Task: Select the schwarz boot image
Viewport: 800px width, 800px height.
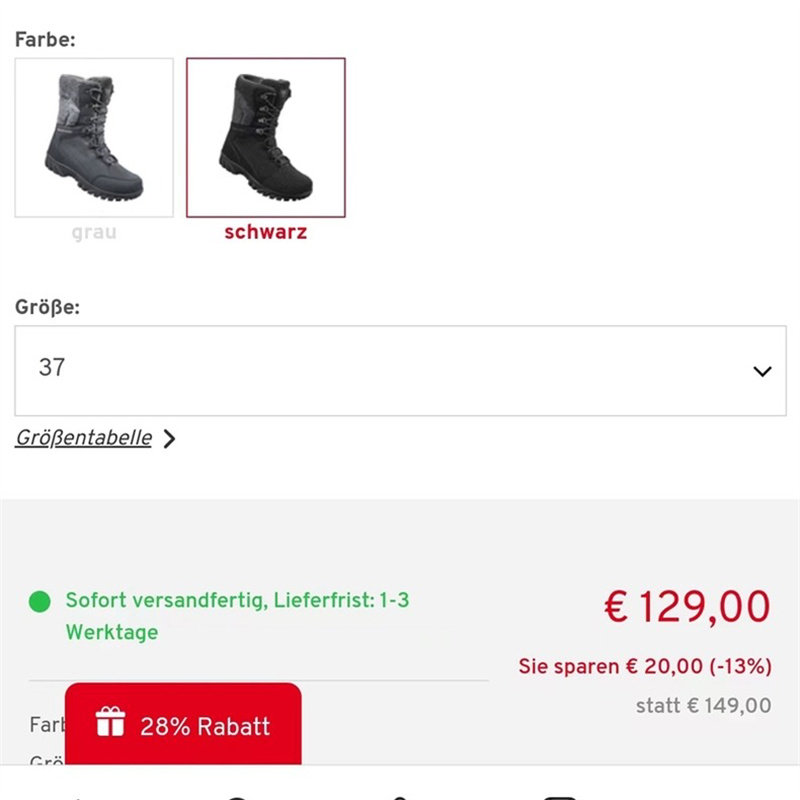Action: (x=266, y=137)
